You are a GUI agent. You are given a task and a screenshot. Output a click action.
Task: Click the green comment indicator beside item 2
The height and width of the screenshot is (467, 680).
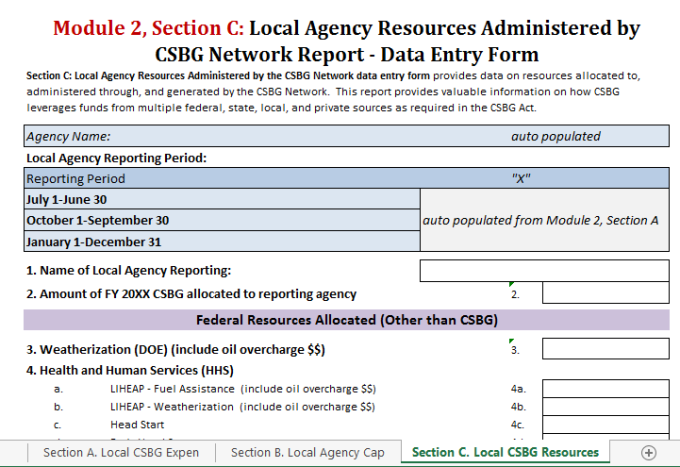[512, 285]
